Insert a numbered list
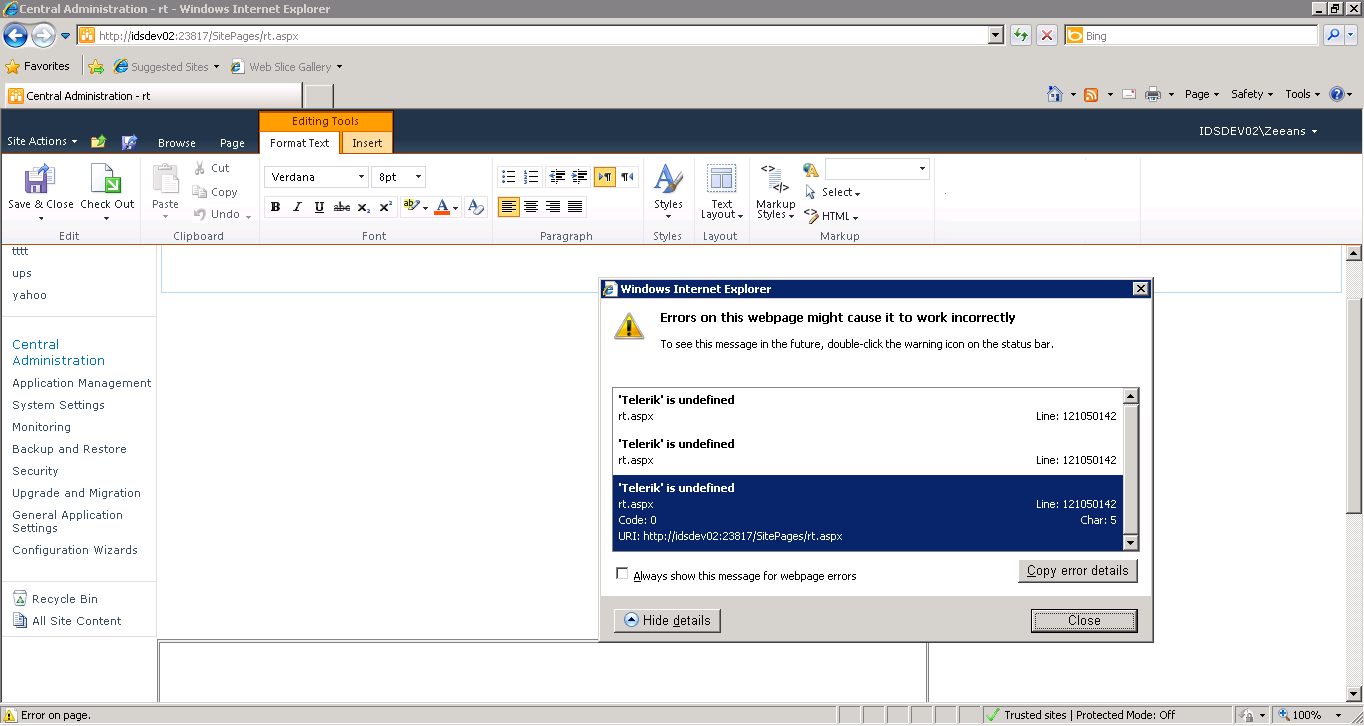Image resolution: width=1364 pixels, height=726 pixels. (531, 177)
